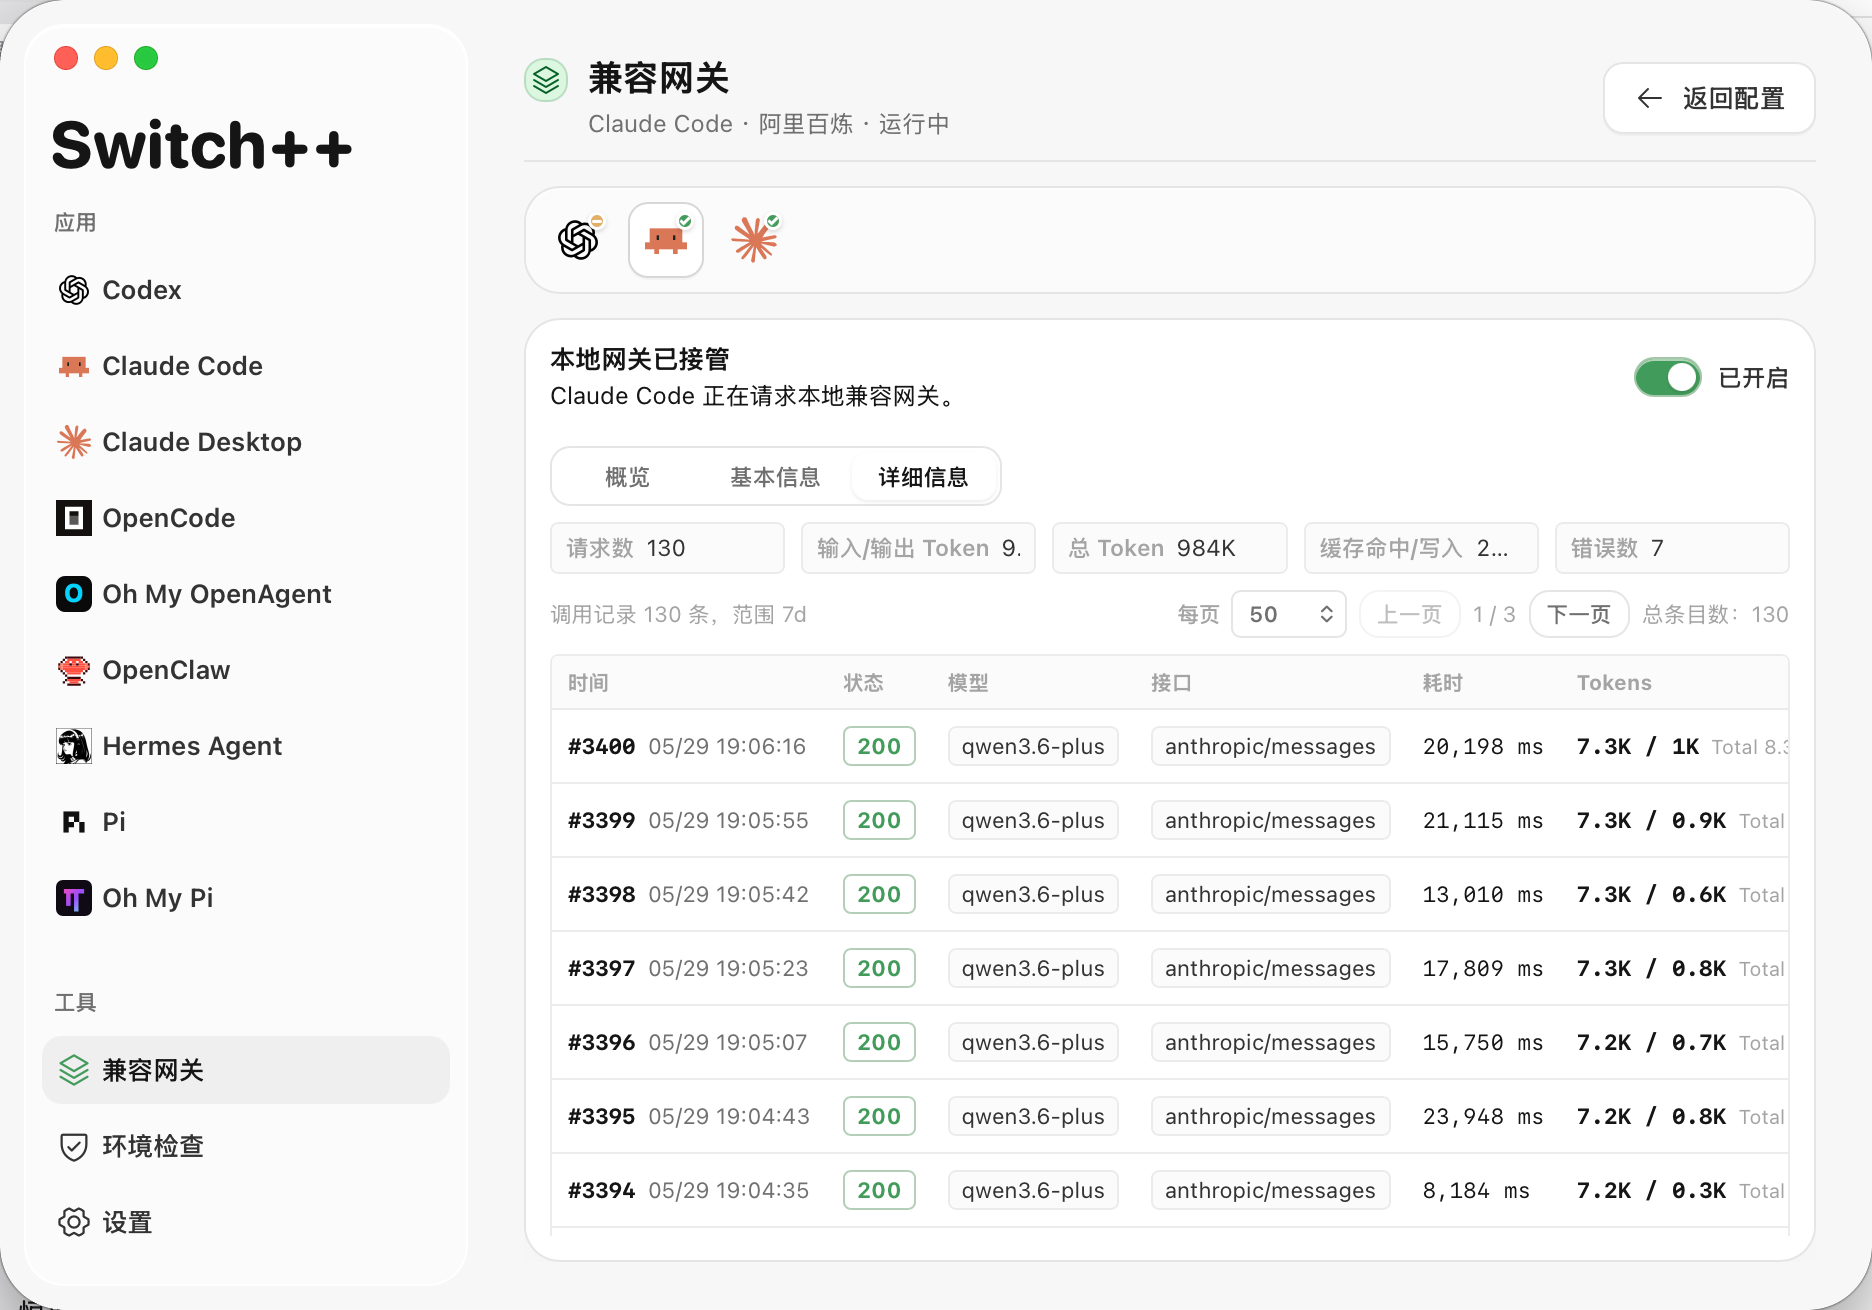Click the 23,948 ms duration value

pos(1483,1116)
